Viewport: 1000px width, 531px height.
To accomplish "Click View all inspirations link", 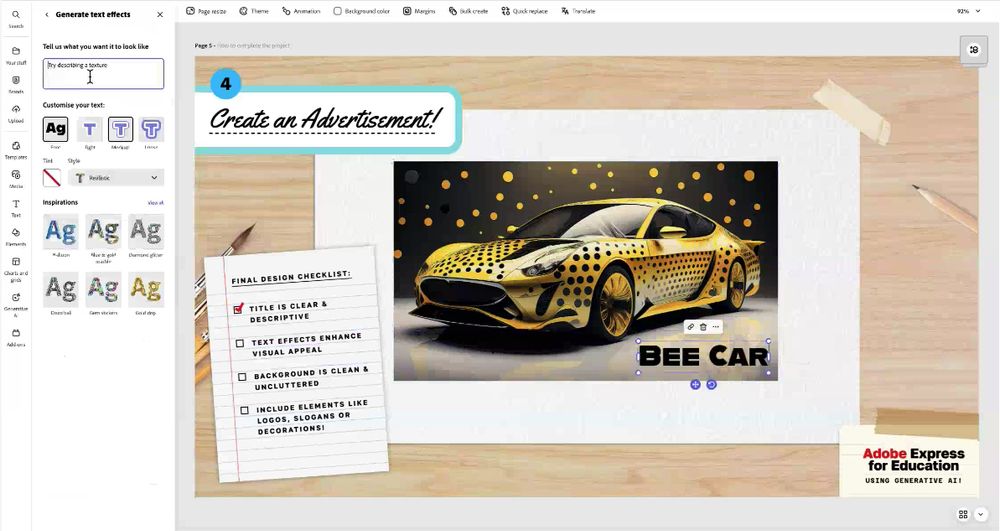I will point(156,203).
